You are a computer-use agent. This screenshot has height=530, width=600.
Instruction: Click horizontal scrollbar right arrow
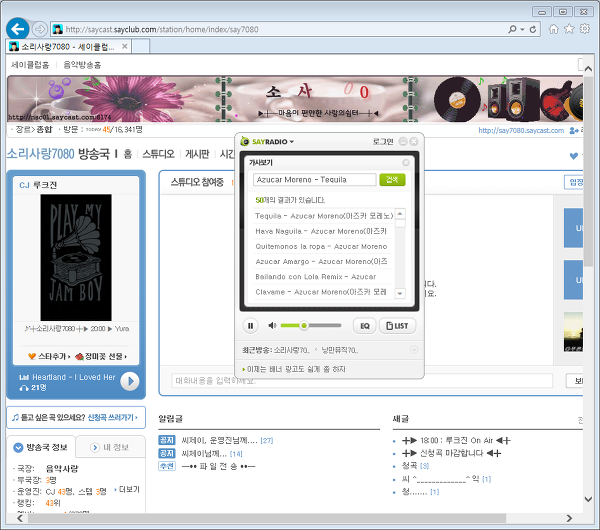point(569,518)
